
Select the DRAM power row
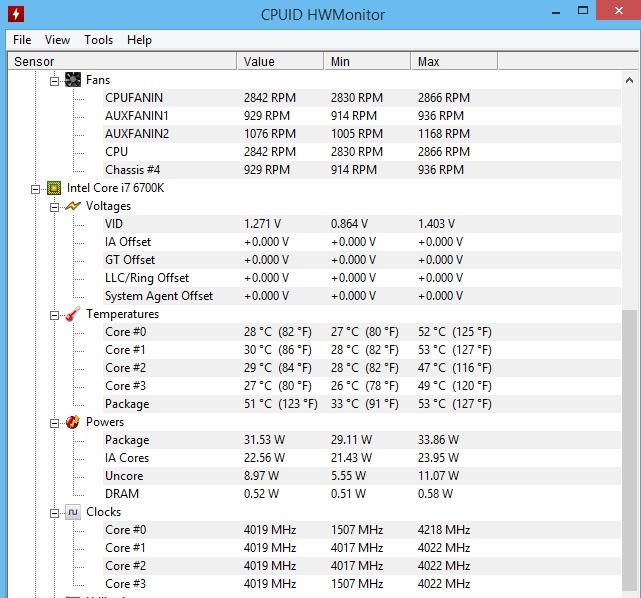pos(362,494)
